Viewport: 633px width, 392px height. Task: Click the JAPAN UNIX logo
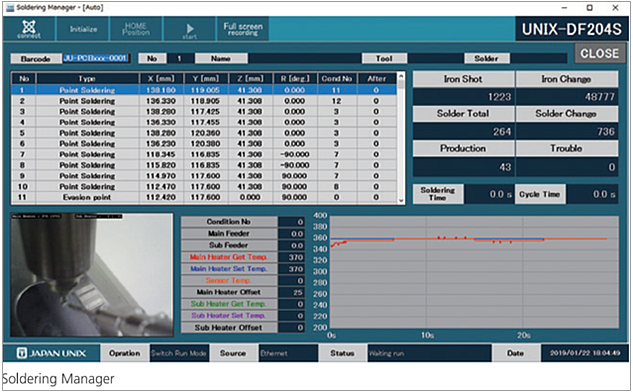coord(51,353)
